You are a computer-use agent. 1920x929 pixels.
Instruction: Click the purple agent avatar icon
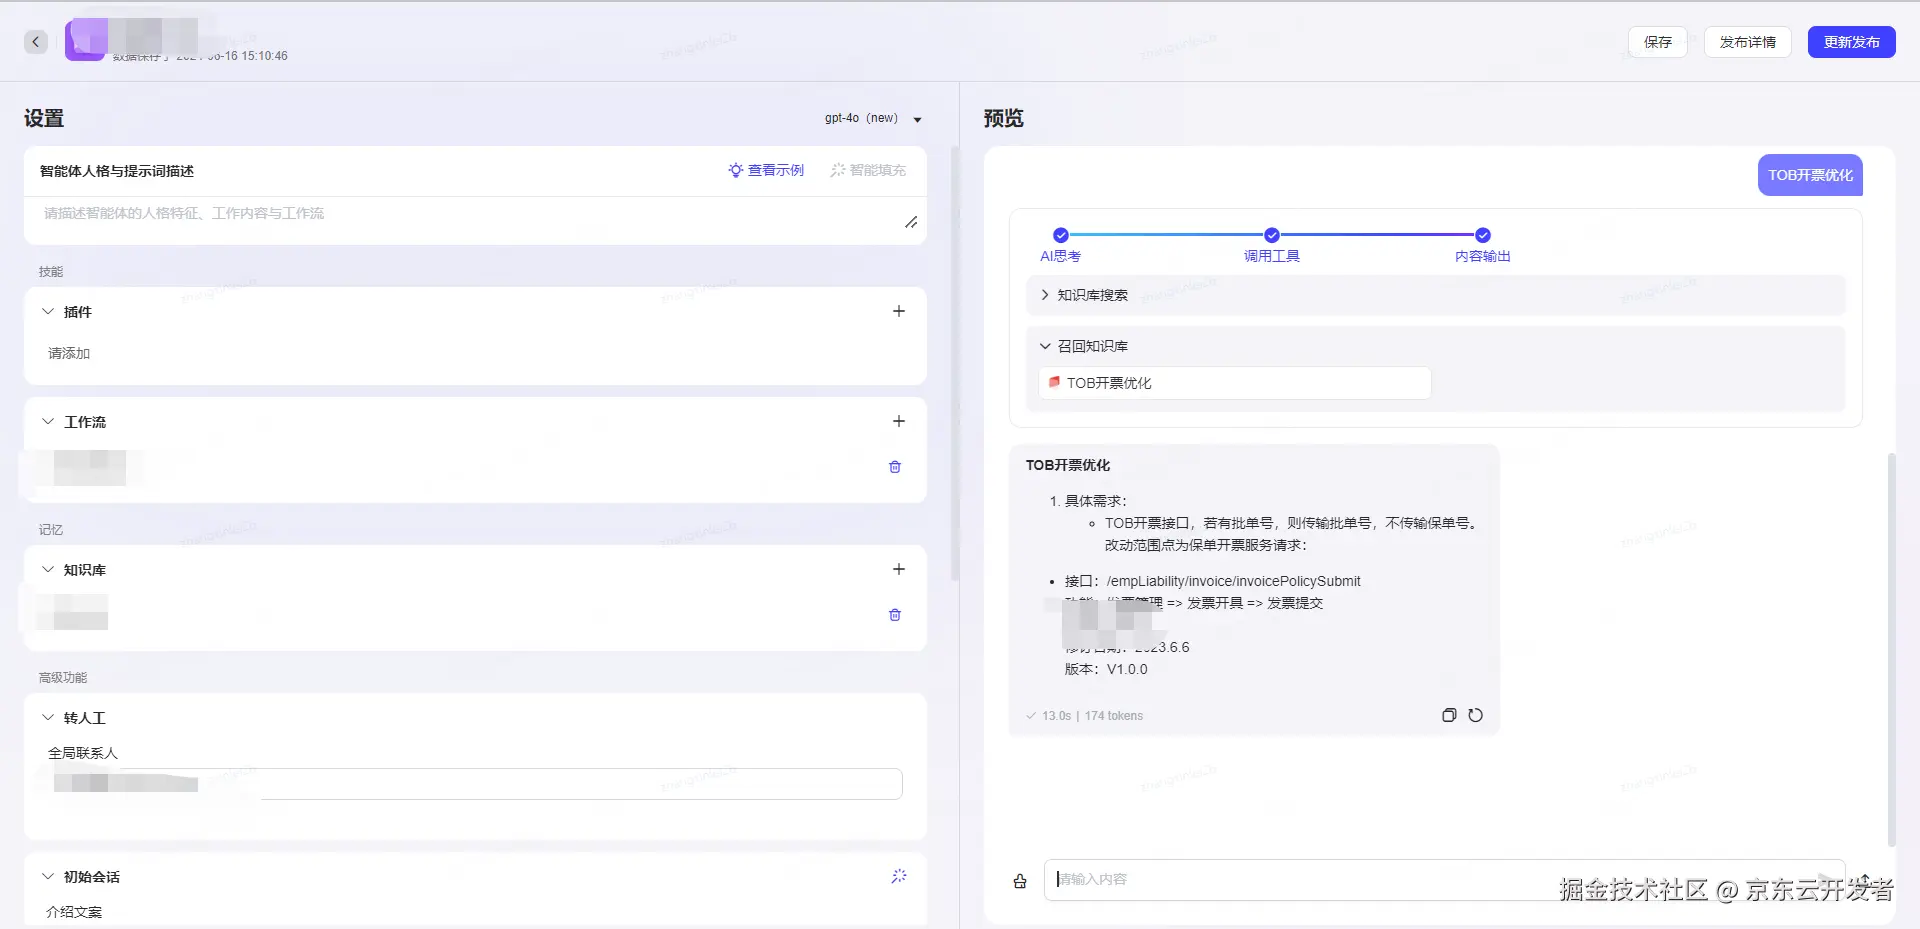(x=85, y=40)
